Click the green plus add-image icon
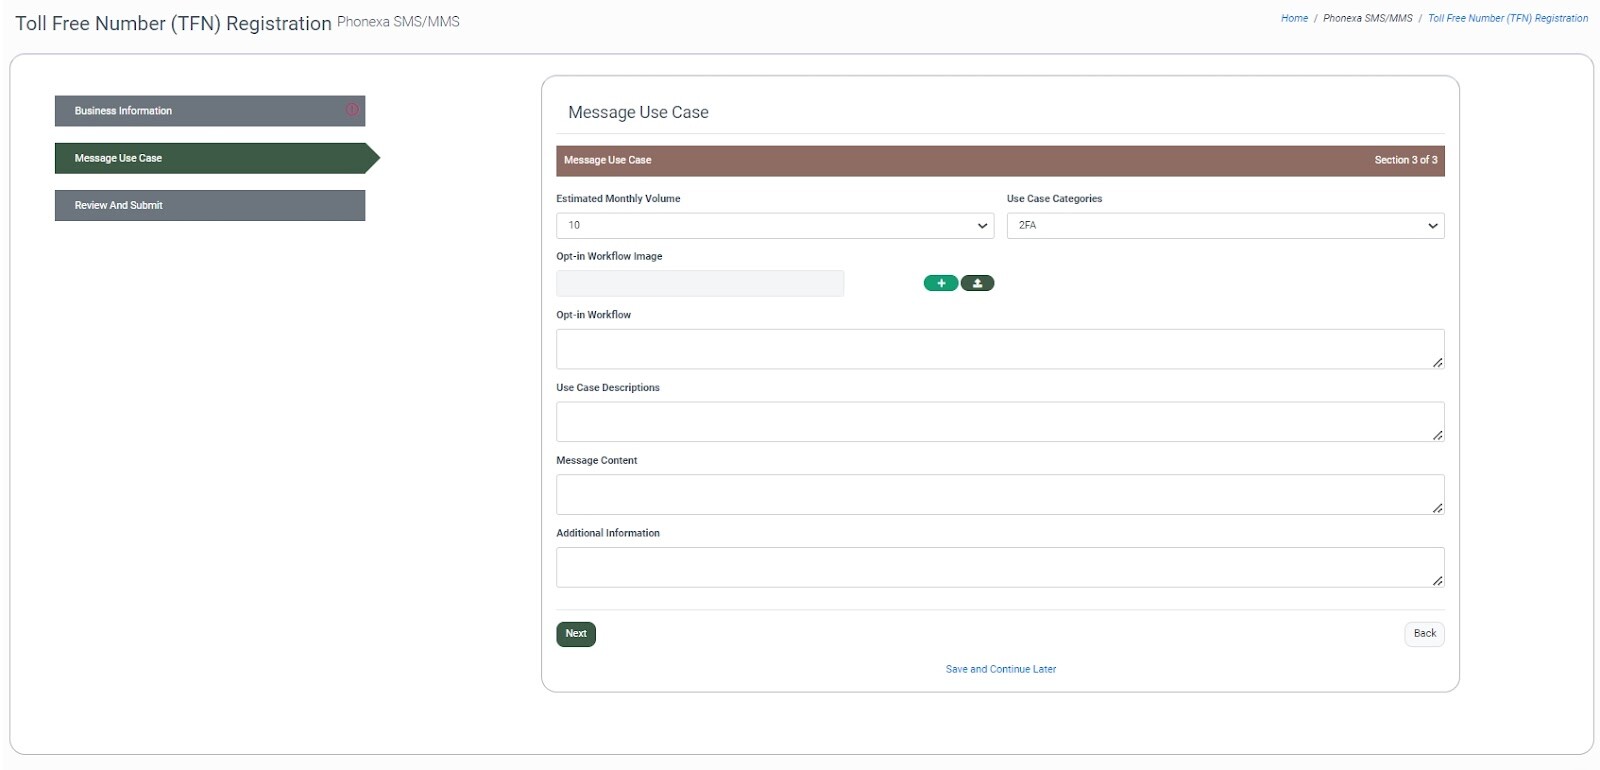This screenshot has height=770, width=1600. click(940, 283)
